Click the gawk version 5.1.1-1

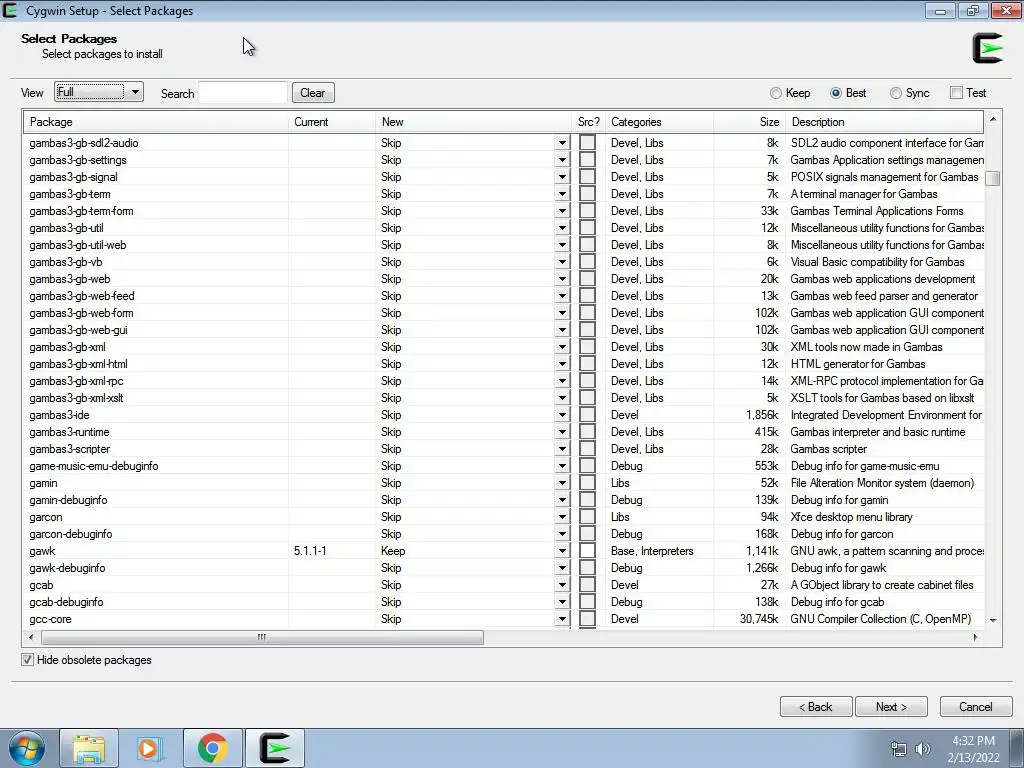click(310, 551)
